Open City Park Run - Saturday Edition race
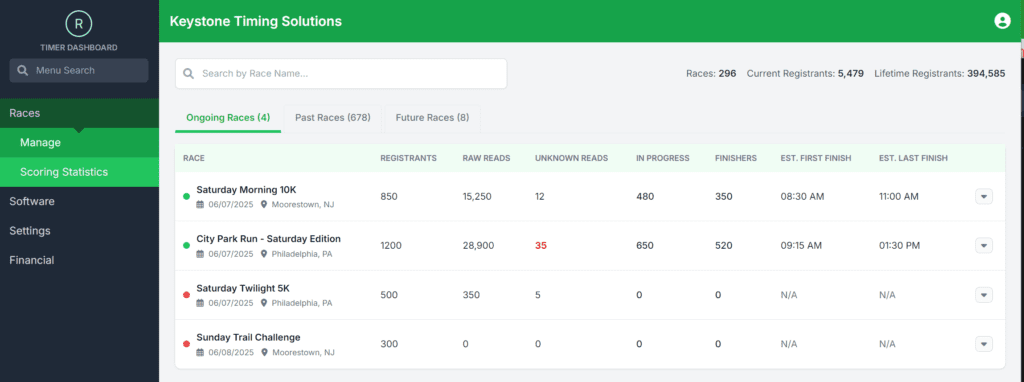 coord(268,239)
